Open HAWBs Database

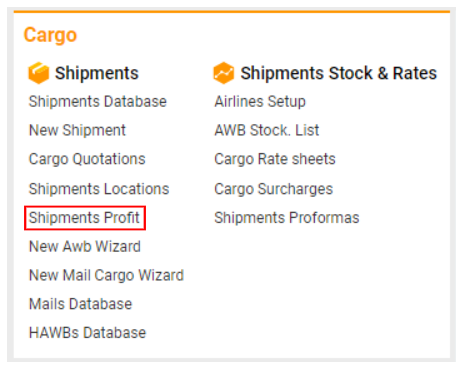(x=87, y=333)
